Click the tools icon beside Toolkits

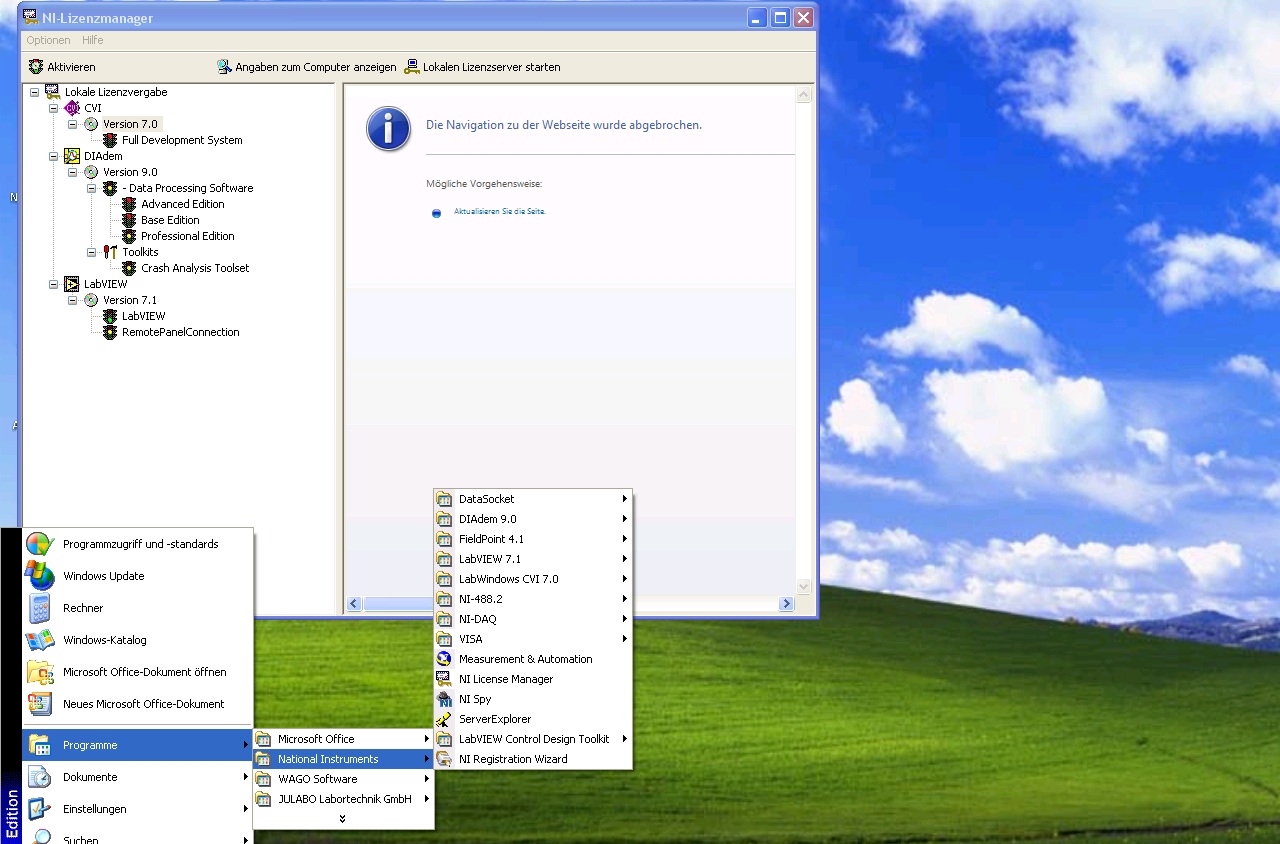[x=110, y=252]
